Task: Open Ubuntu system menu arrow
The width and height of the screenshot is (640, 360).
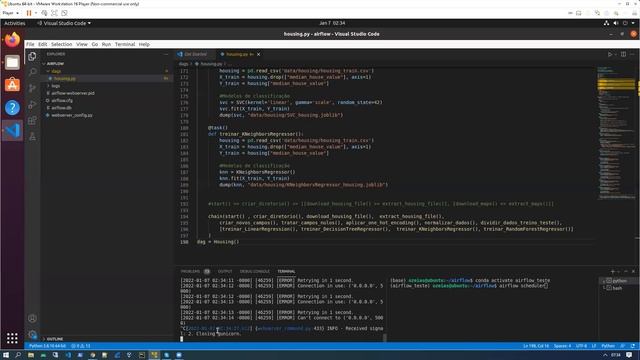Action: 633,23
